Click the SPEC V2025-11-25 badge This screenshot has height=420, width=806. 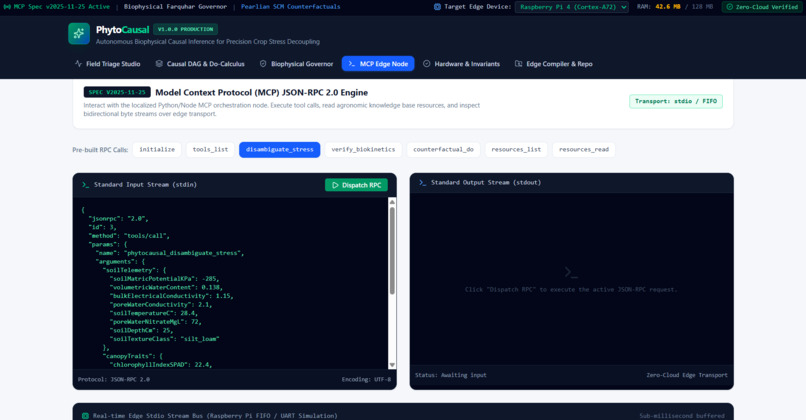[117, 93]
